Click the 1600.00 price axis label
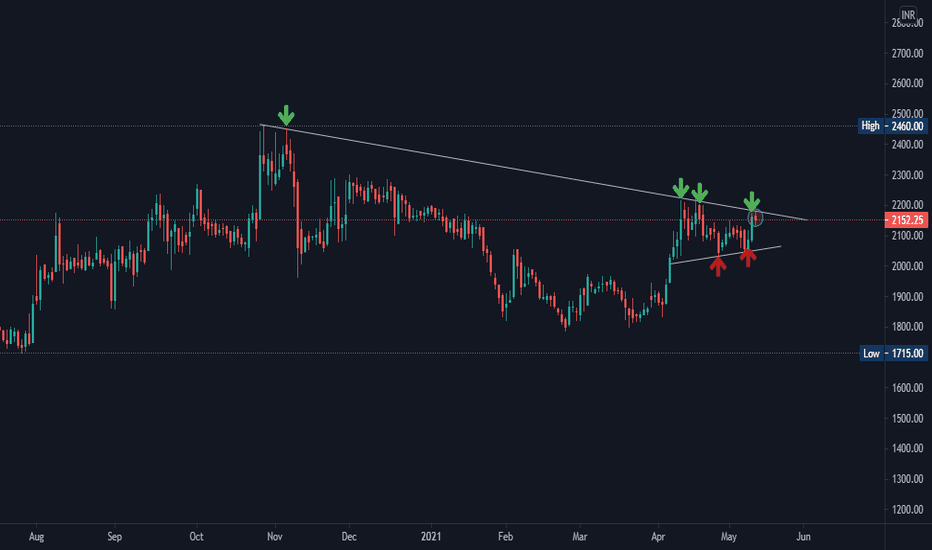The height and width of the screenshot is (550, 932). (907, 388)
